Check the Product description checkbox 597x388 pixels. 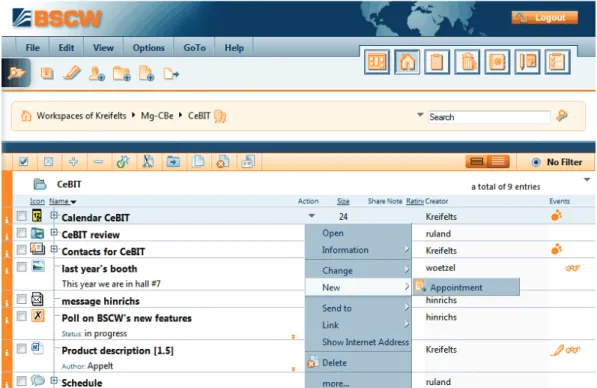pyautogui.click(x=22, y=348)
